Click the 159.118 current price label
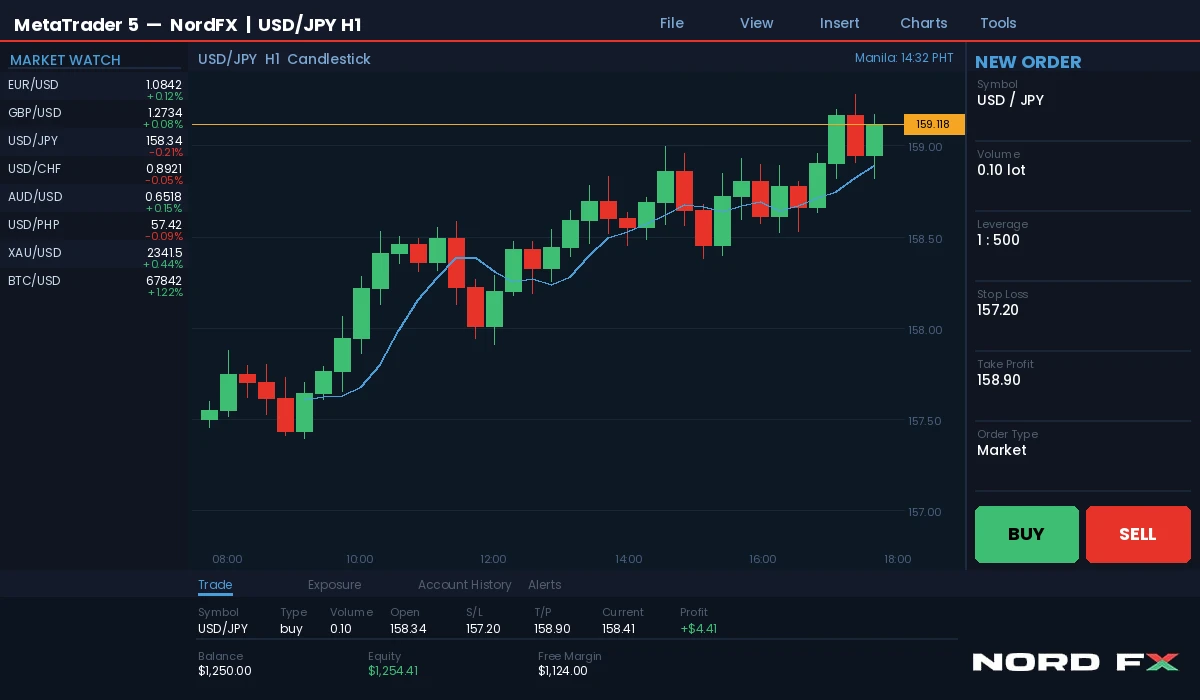1200x700 pixels. pos(934,124)
